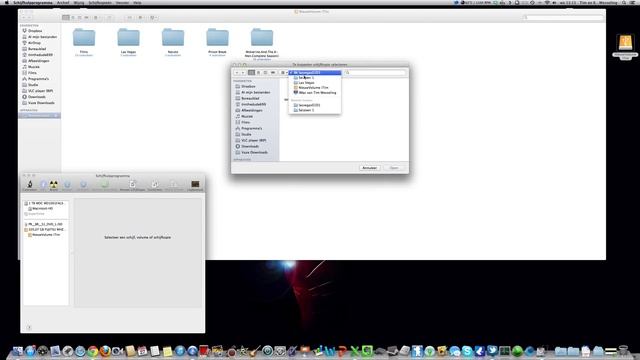The height and width of the screenshot is (360, 640).
Task: Open the Films folder in the Finder window
Action: coord(84,38)
